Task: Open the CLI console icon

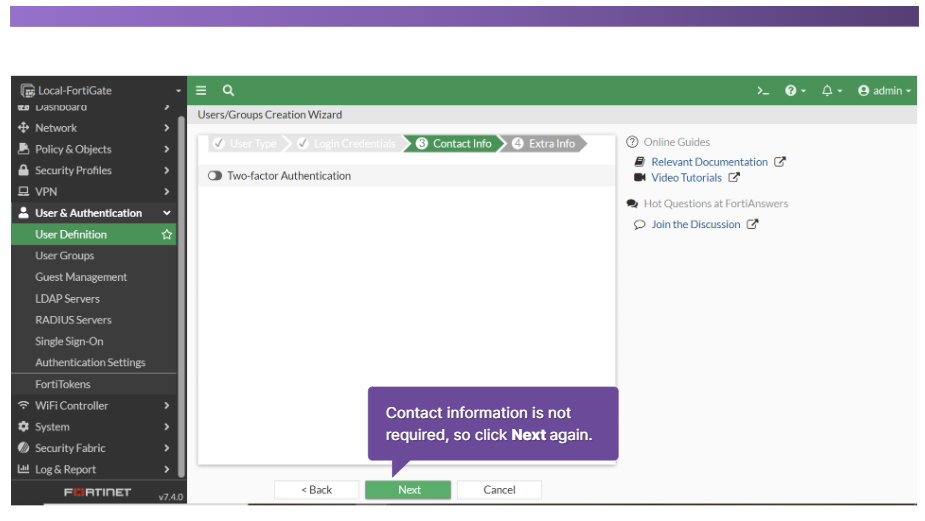Action: pos(763,91)
